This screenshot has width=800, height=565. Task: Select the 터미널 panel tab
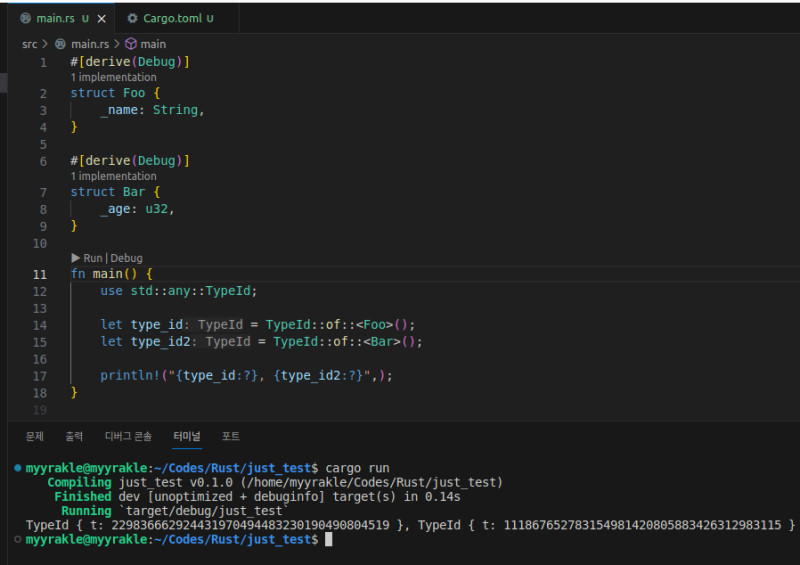pos(186,436)
